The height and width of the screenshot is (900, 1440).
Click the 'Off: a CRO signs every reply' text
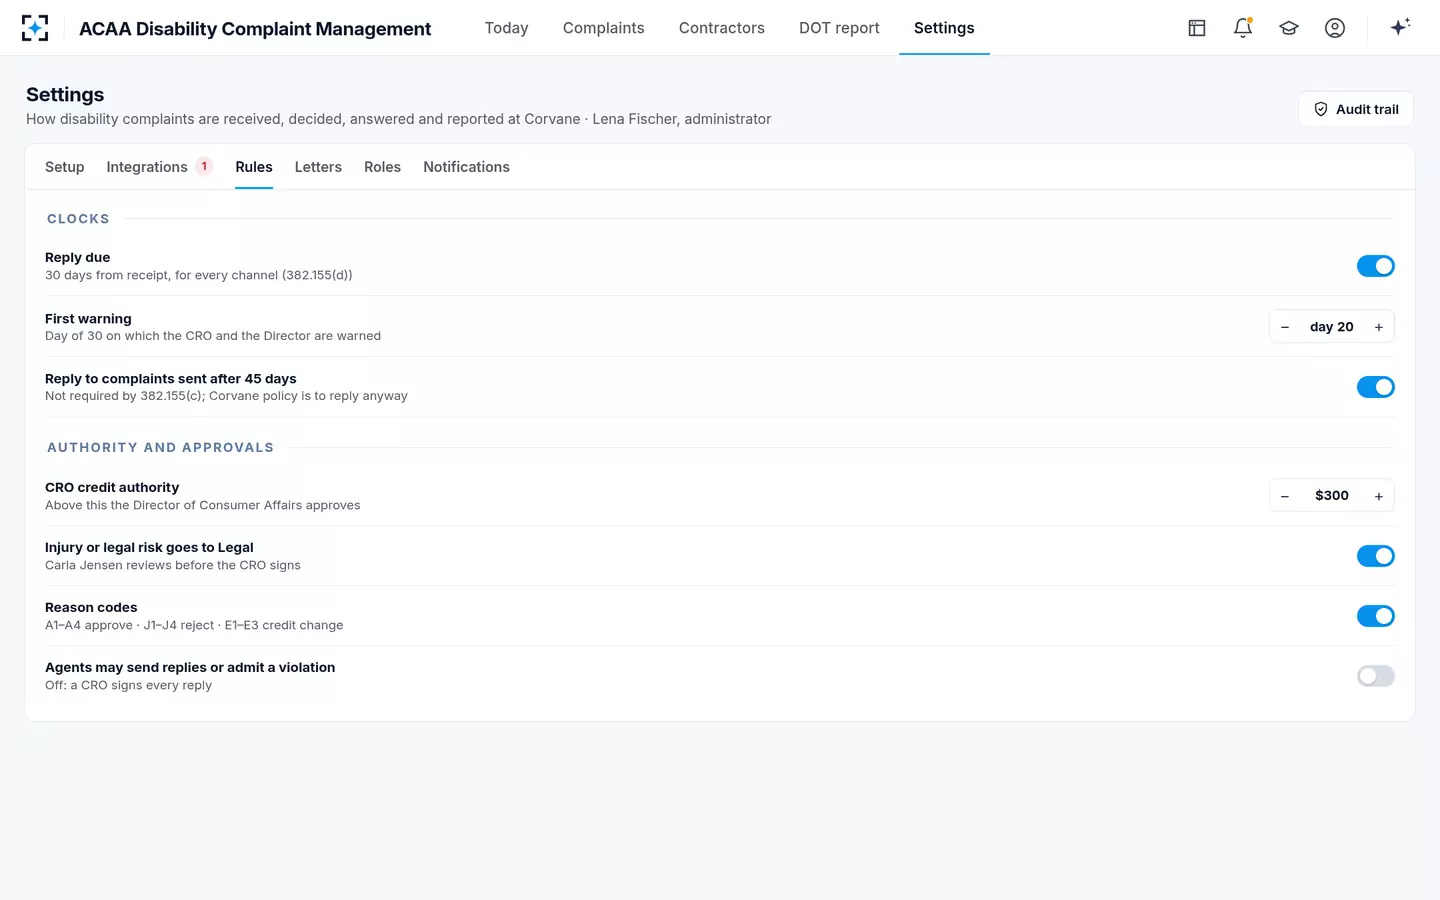tap(128, 685)
